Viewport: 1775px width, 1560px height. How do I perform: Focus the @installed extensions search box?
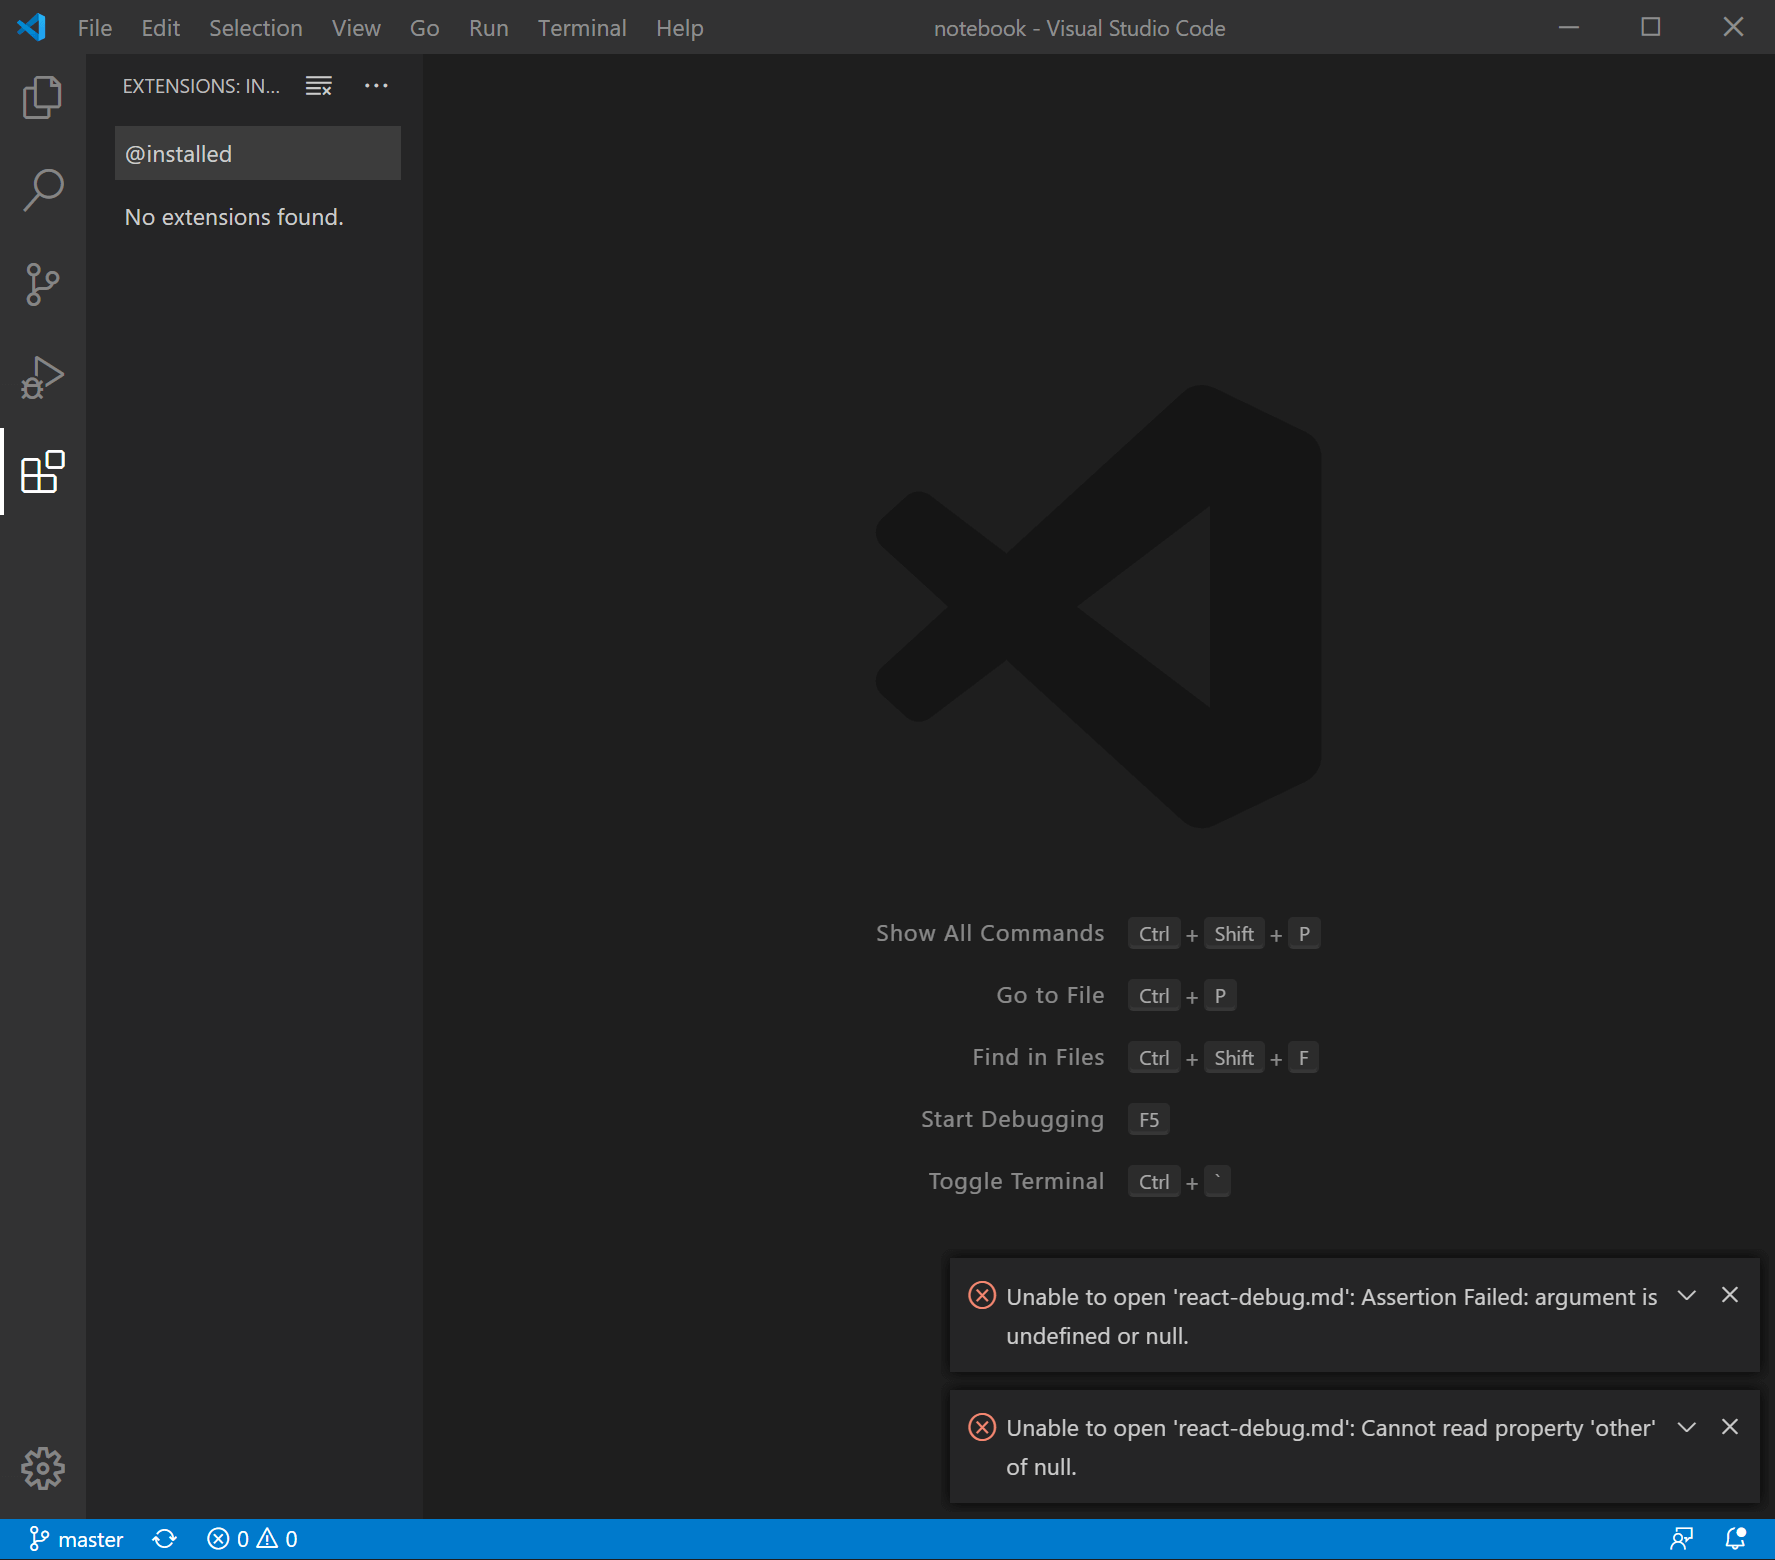pyautogui.click(x=258, y=153)
